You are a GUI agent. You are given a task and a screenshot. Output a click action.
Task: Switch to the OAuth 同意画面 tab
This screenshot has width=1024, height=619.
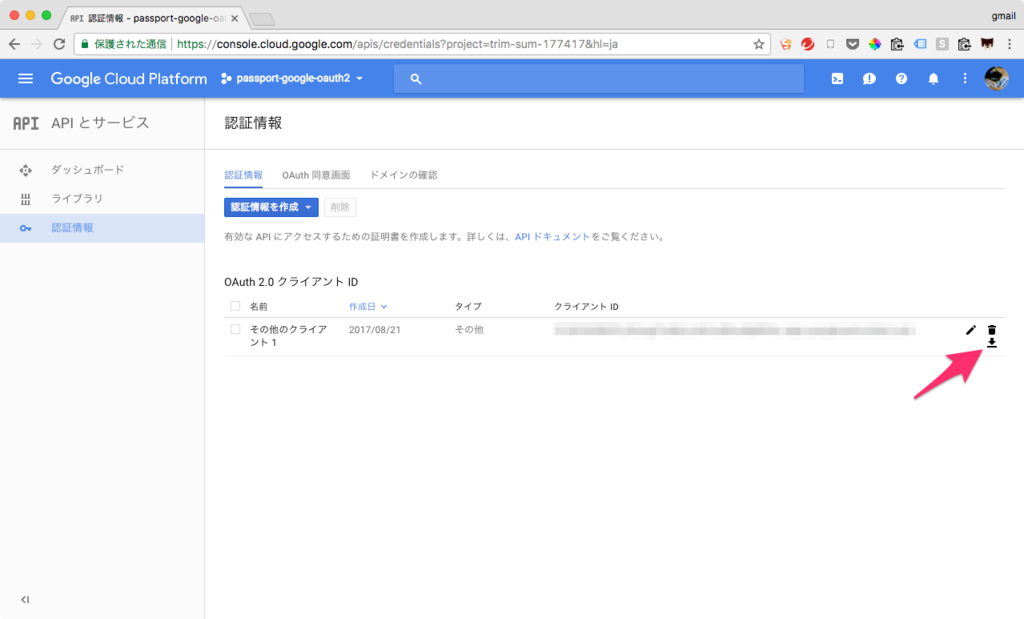click(315, 175)
